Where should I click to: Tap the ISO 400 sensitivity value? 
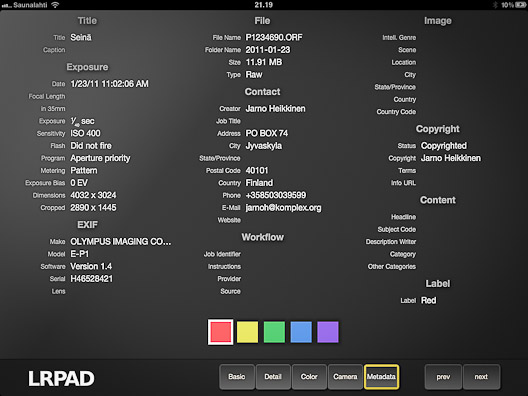point(85,133)
